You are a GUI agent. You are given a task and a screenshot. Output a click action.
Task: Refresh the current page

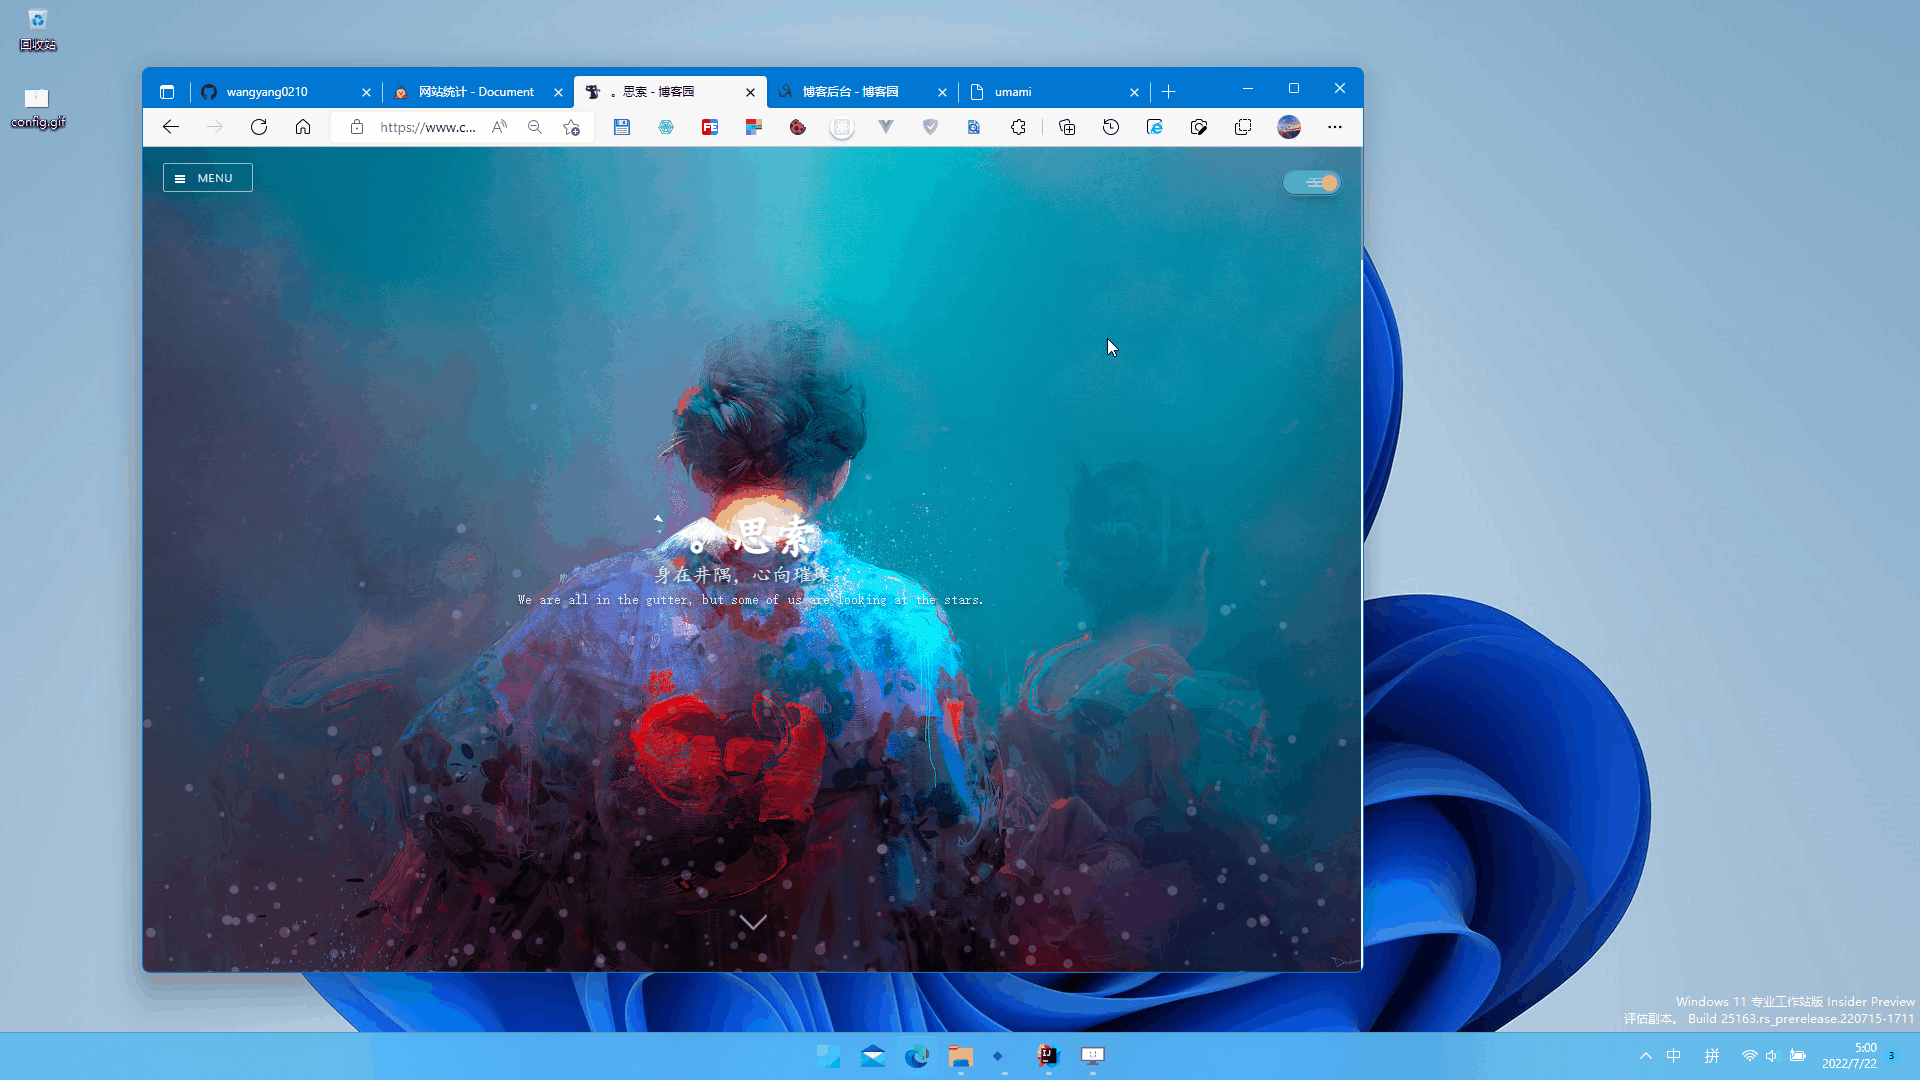click(259, 127)
